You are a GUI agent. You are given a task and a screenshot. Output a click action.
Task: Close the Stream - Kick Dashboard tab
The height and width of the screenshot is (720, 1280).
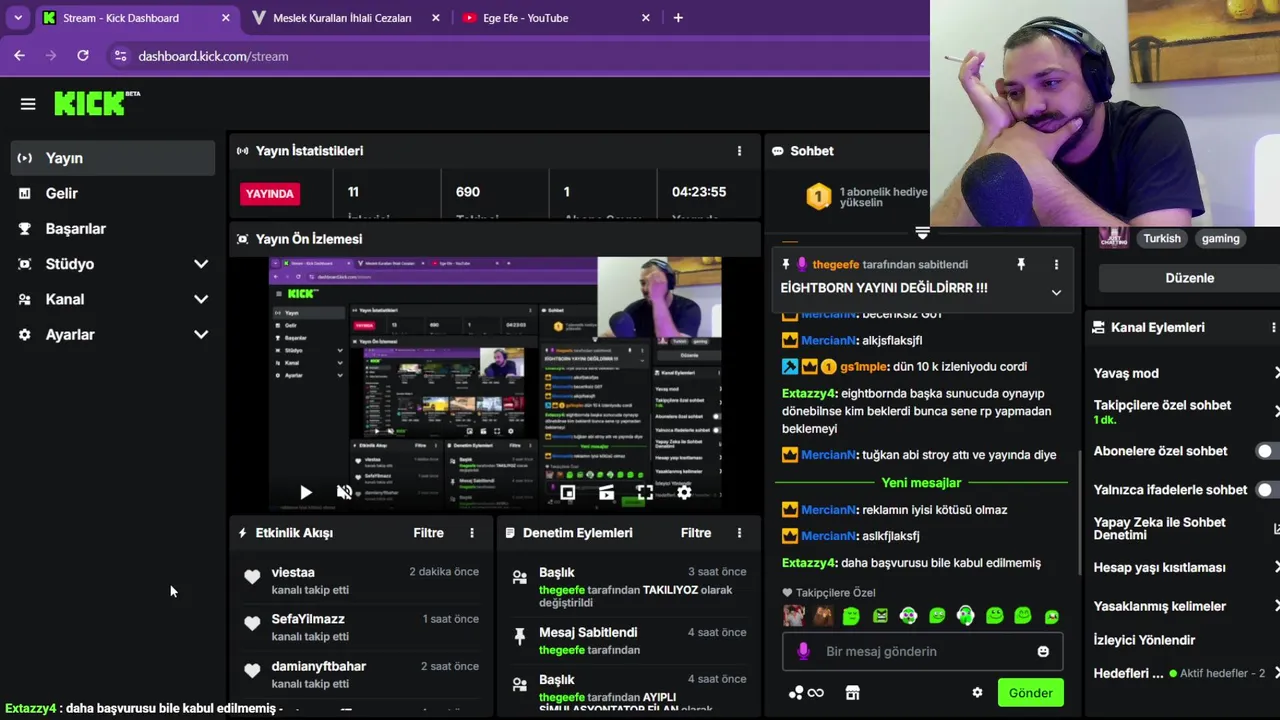(x=225, y=18)
